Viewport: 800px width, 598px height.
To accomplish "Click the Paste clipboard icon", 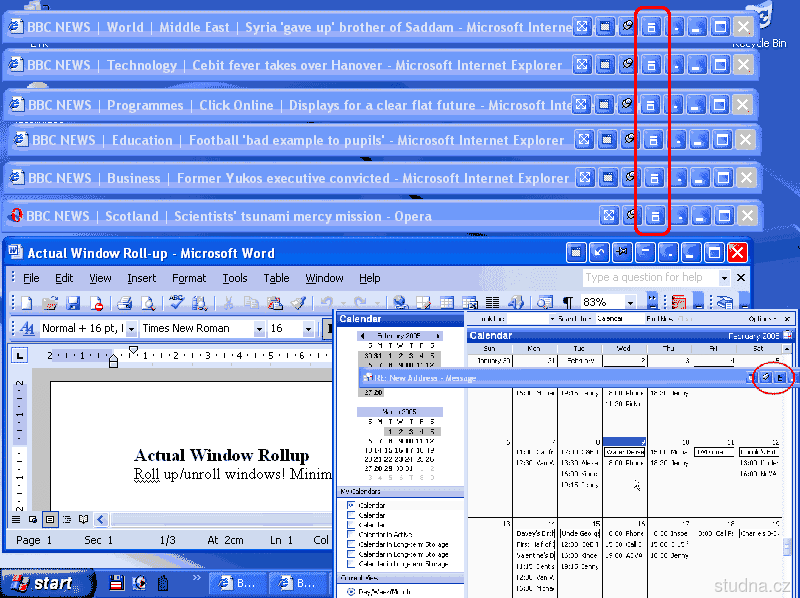I will coord(274,303).
